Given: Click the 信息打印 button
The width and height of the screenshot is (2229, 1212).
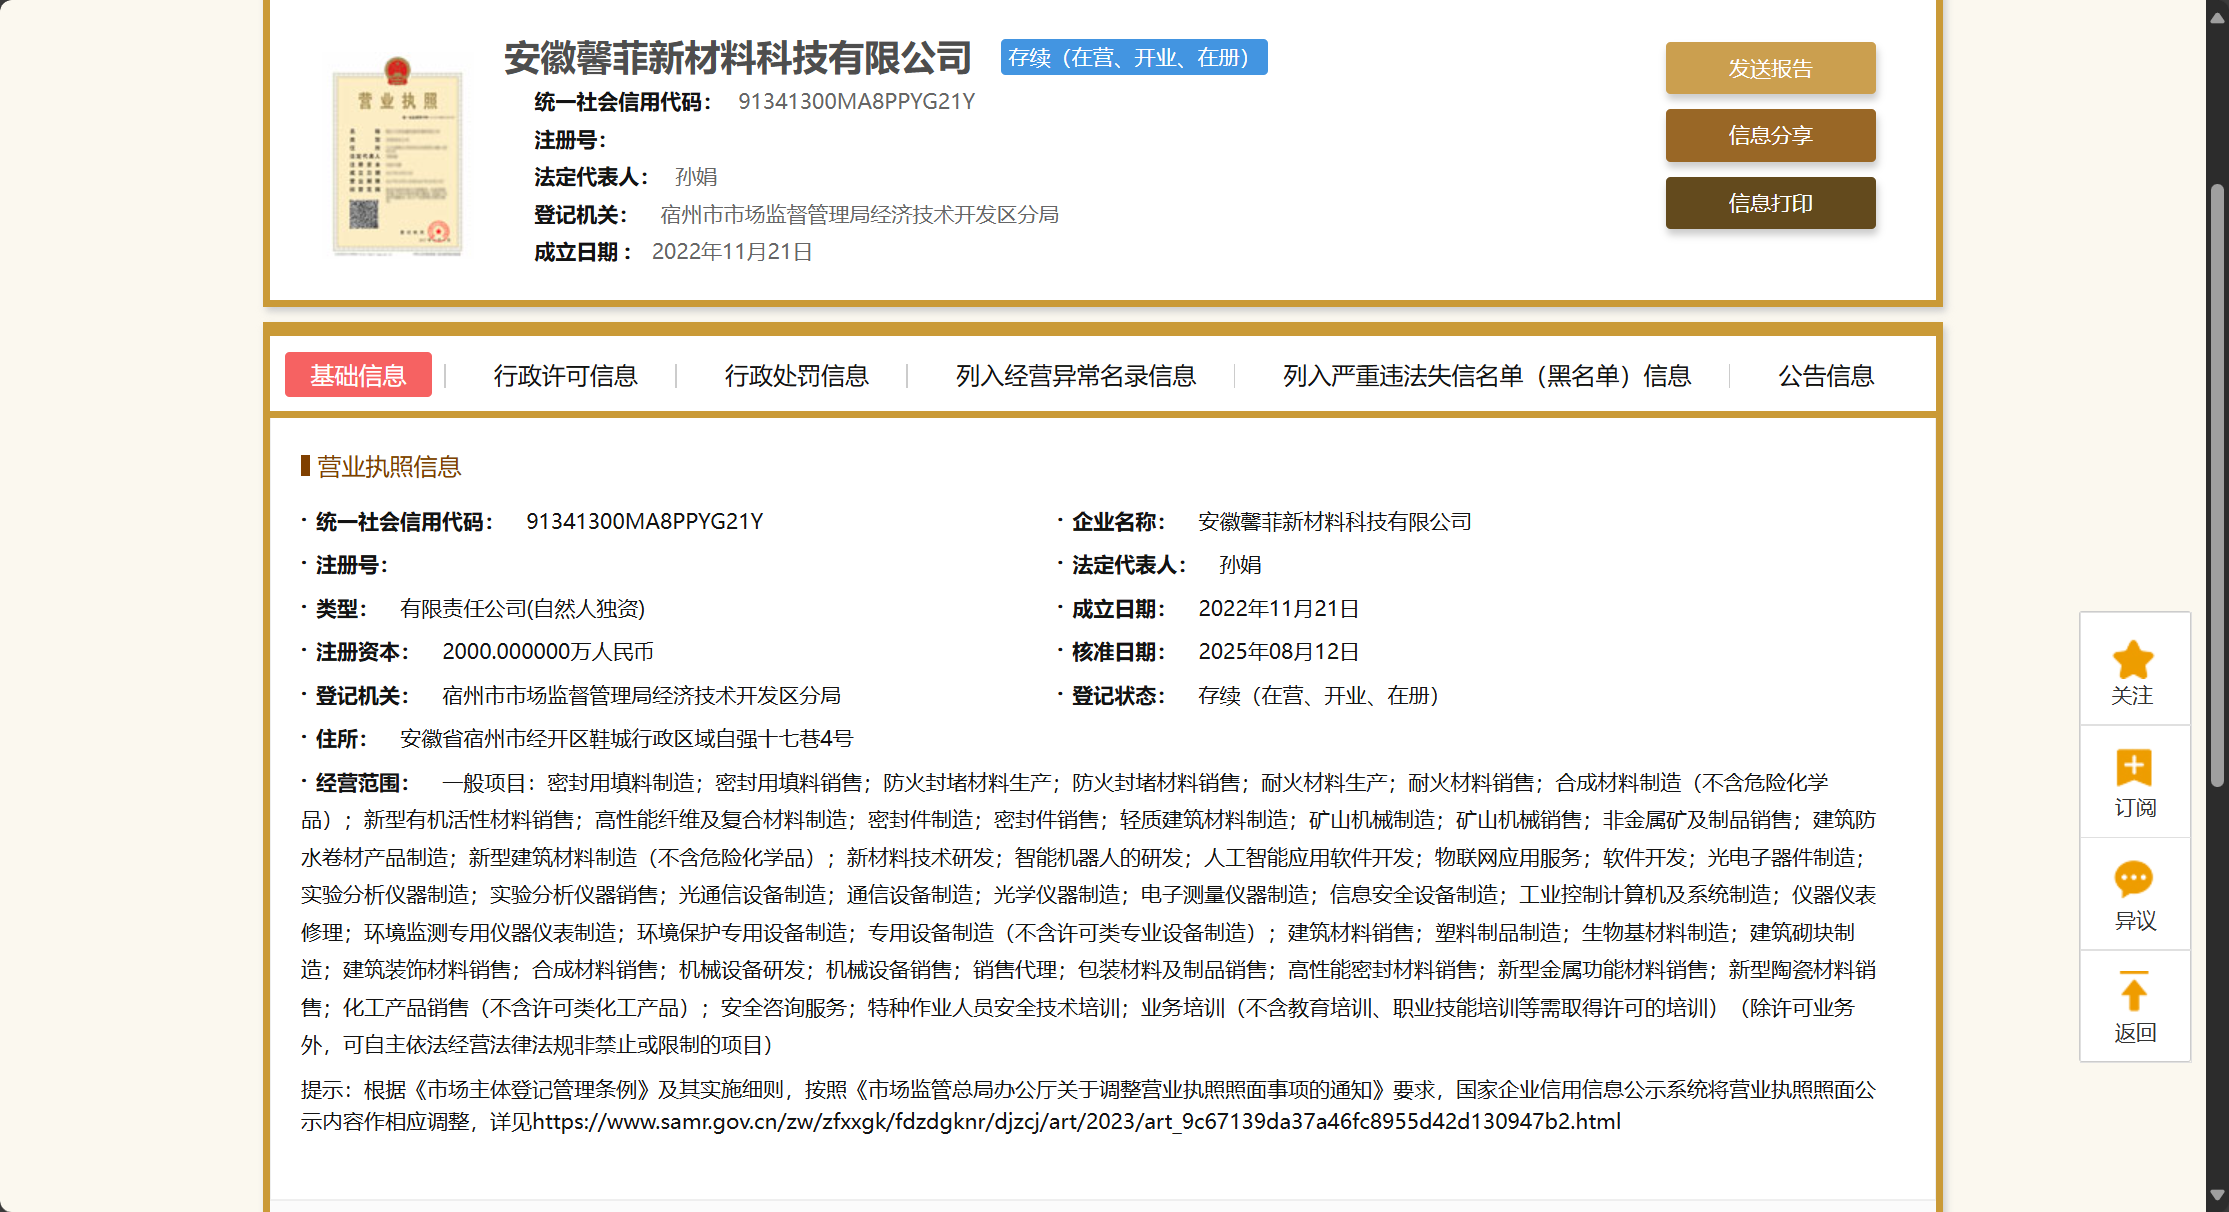Looking at the screenshot, I should [1770, 203].
